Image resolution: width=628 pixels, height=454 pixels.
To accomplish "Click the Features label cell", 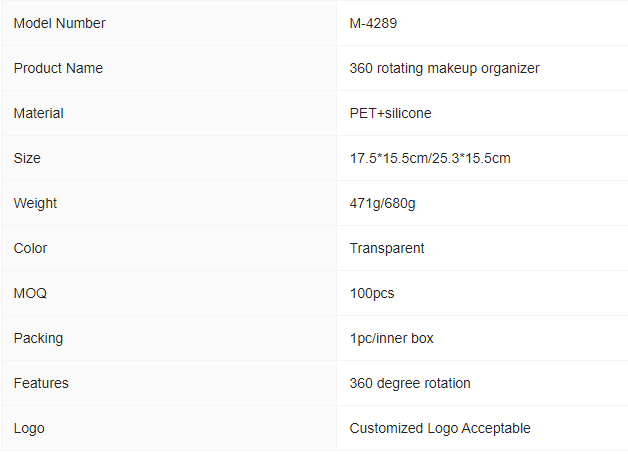I will (x=169, y=383).
